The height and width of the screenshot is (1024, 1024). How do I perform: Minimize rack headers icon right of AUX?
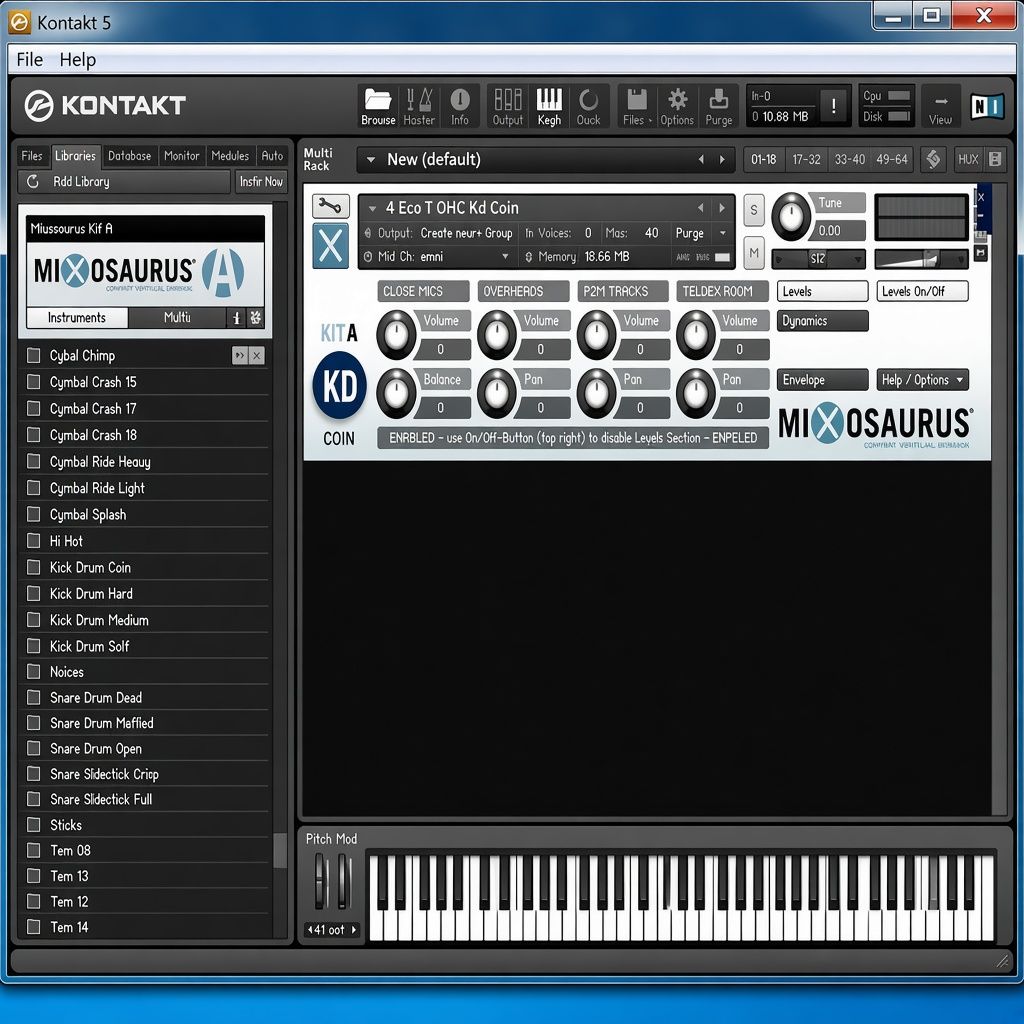click(995, 159)
